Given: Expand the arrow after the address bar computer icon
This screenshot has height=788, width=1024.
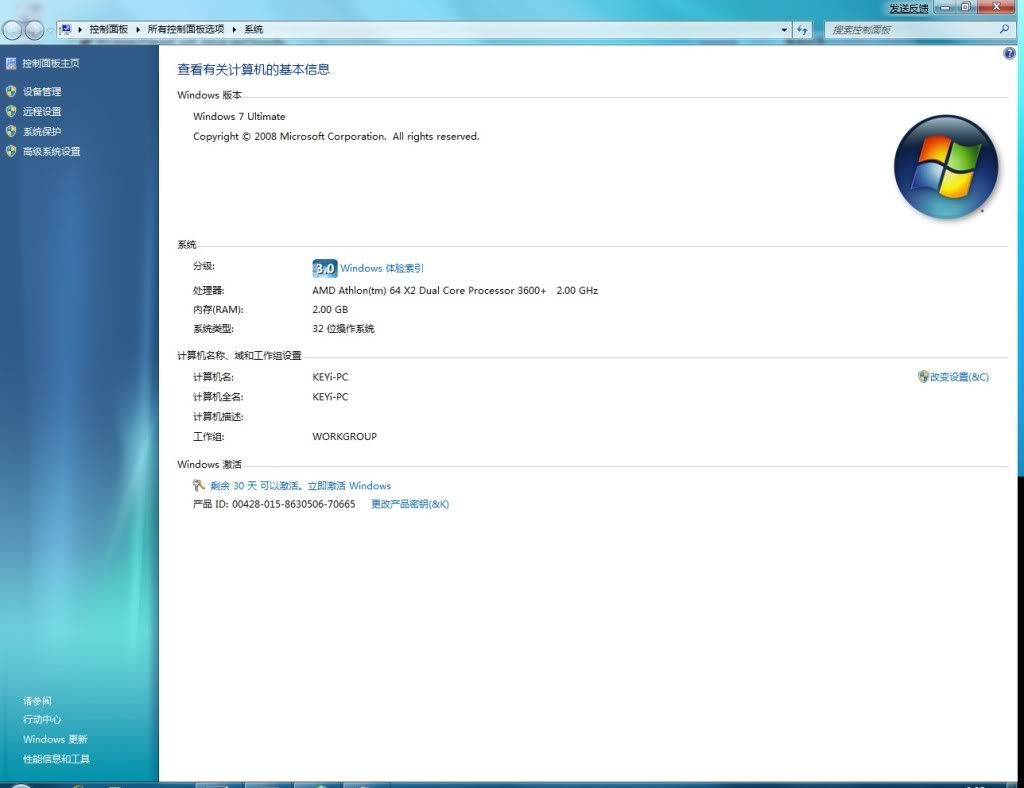Looking at the screenshot, I should [80, 29].
